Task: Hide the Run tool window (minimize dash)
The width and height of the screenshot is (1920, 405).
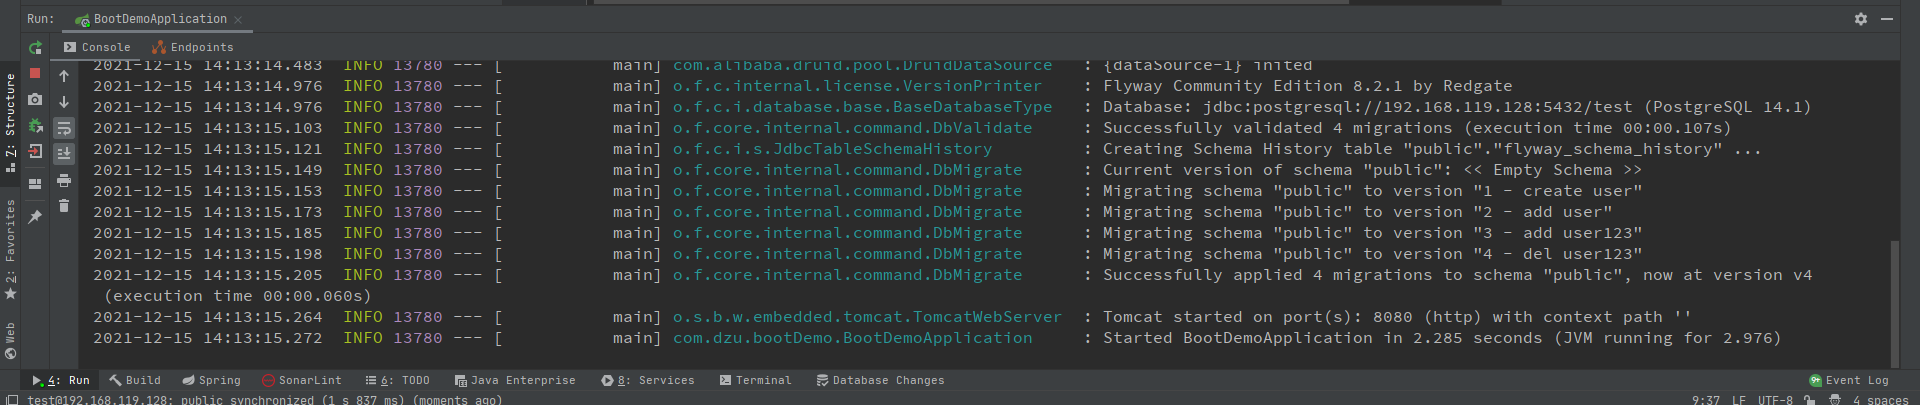Action: (1887, 19)
